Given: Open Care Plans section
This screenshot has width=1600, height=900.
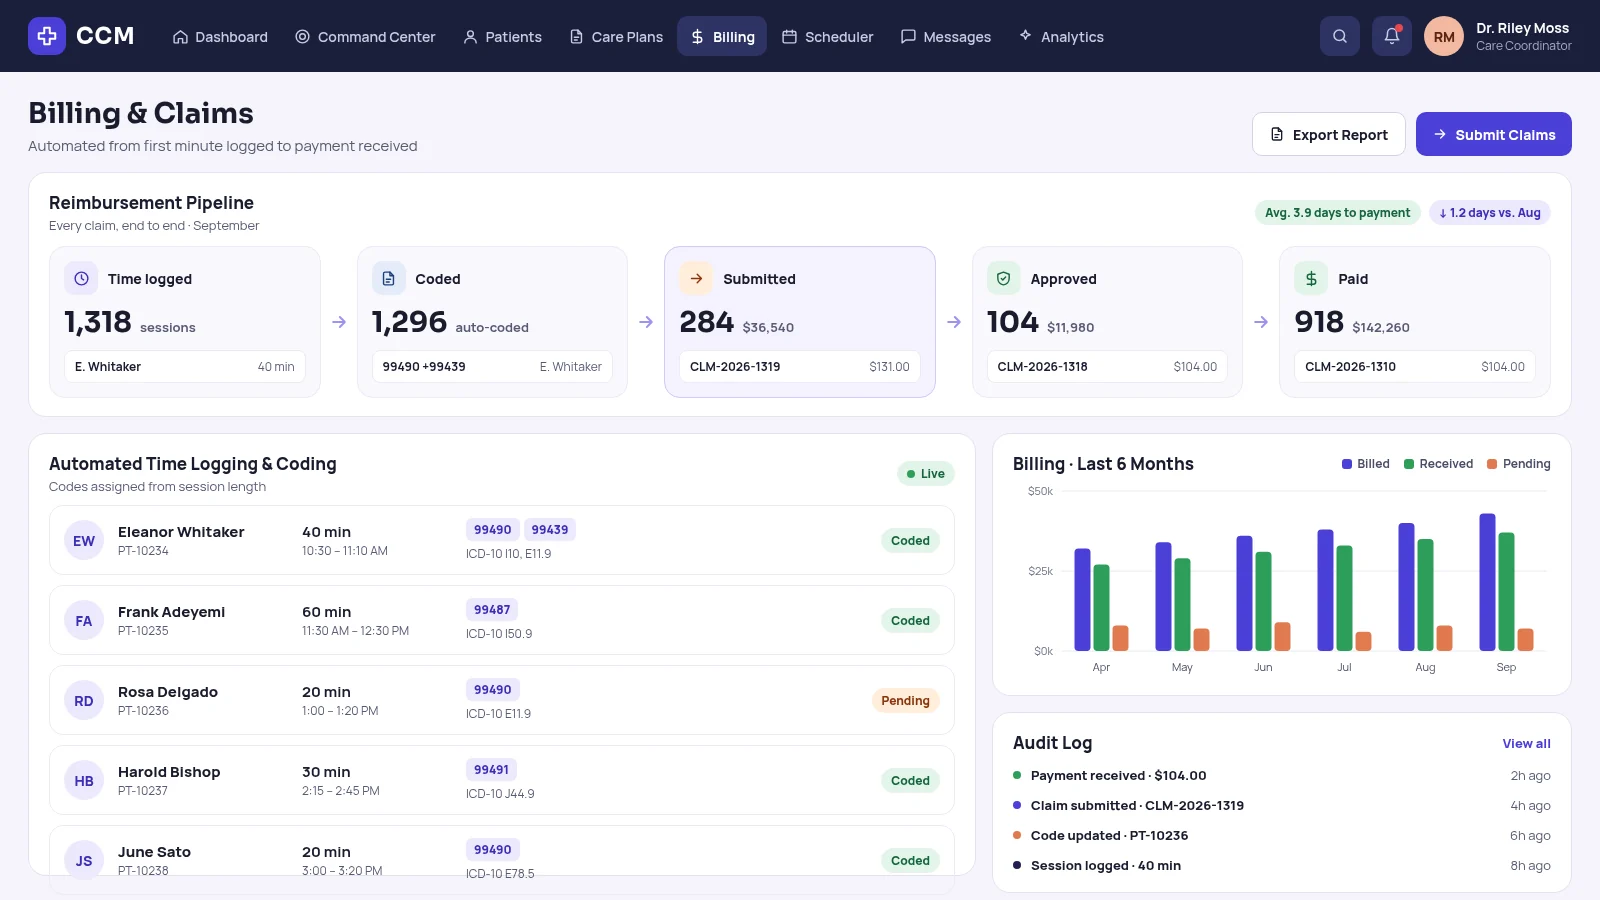Looking at the screenshot, I should 616,37.
